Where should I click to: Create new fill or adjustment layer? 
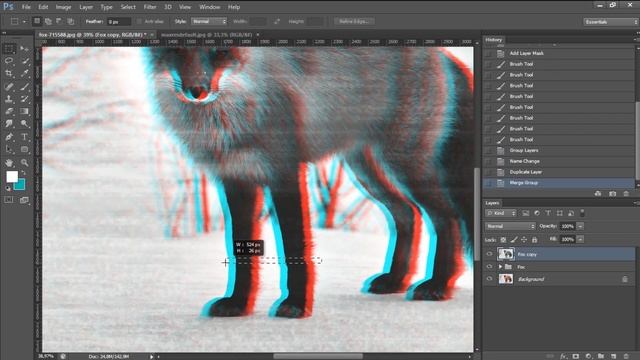tap(588, 356)
